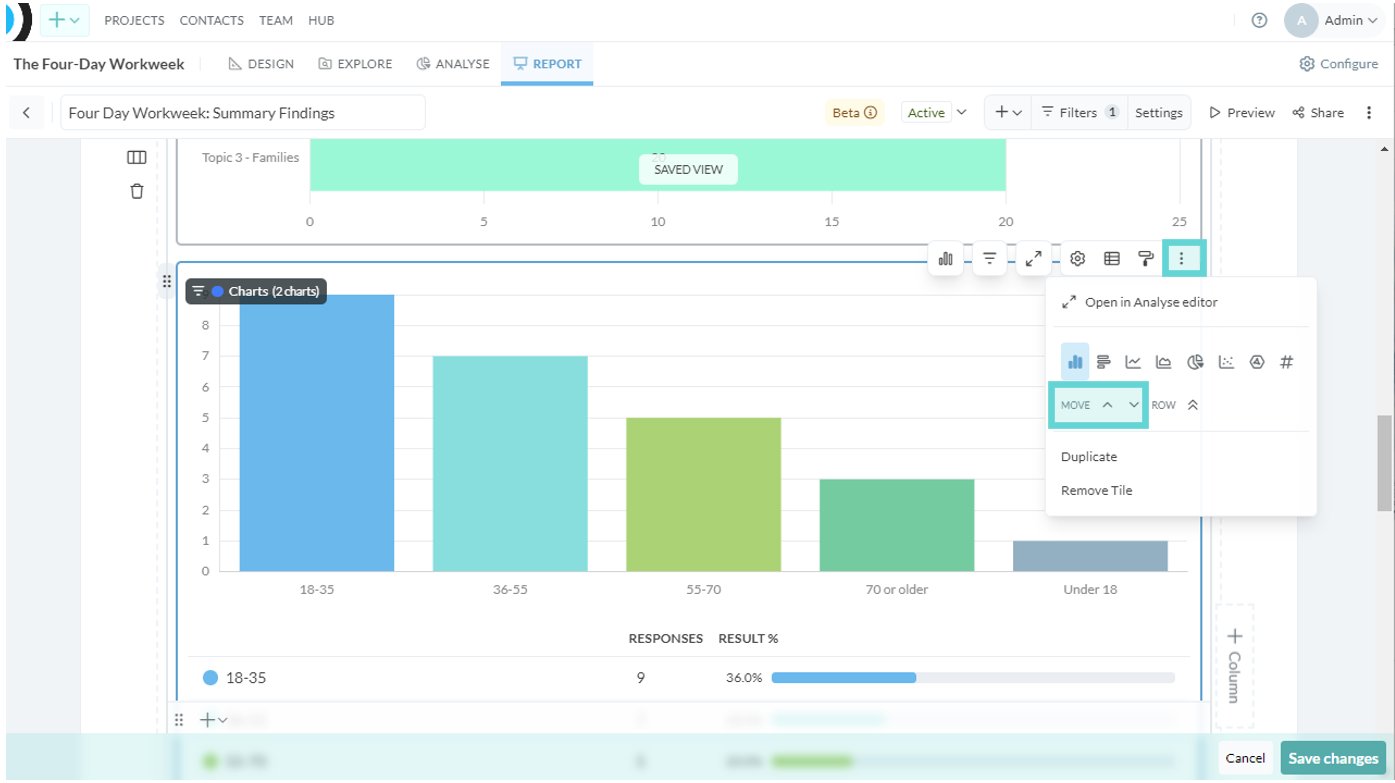This screenshot has width=1395, height=783.
Task: Click the Save changes button
Action: pos(1335,758)
